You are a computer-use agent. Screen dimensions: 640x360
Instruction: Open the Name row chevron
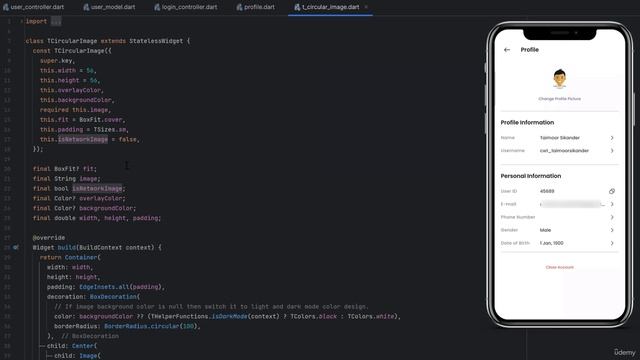pyautogui.click(x=612, y=138)
